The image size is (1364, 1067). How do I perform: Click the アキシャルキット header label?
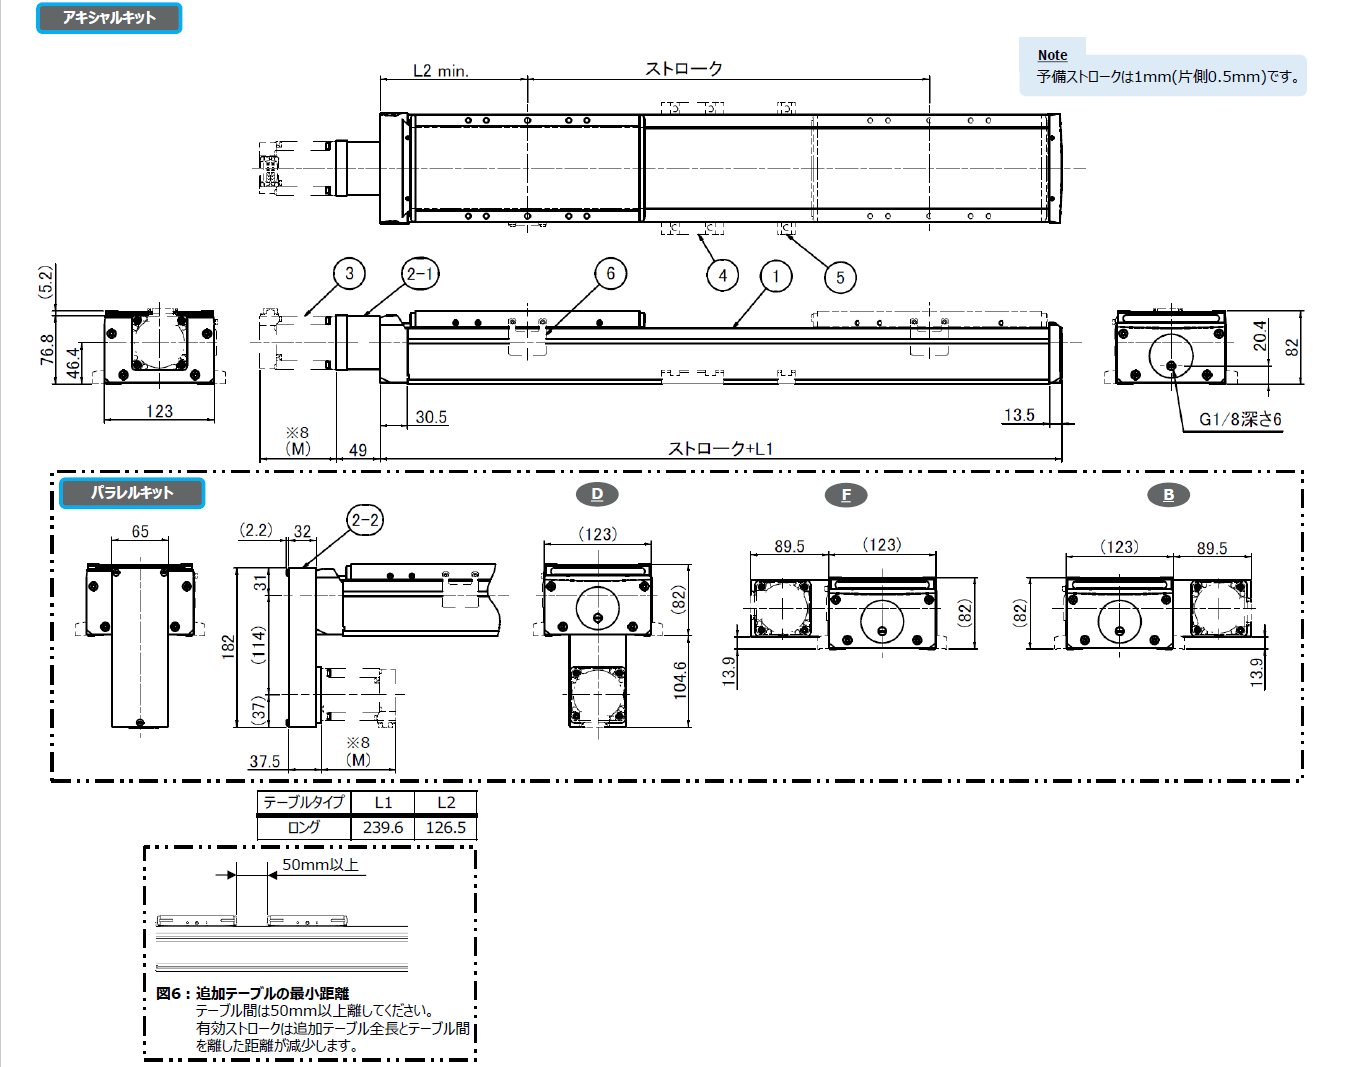pos(109,18)
